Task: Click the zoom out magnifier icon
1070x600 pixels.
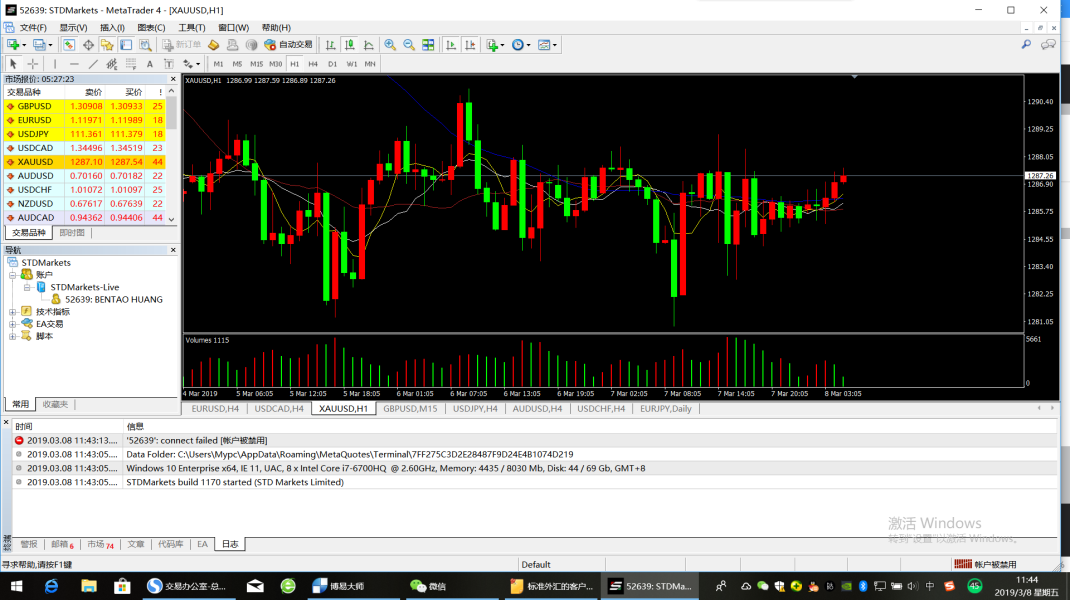Action: [408, 45]
